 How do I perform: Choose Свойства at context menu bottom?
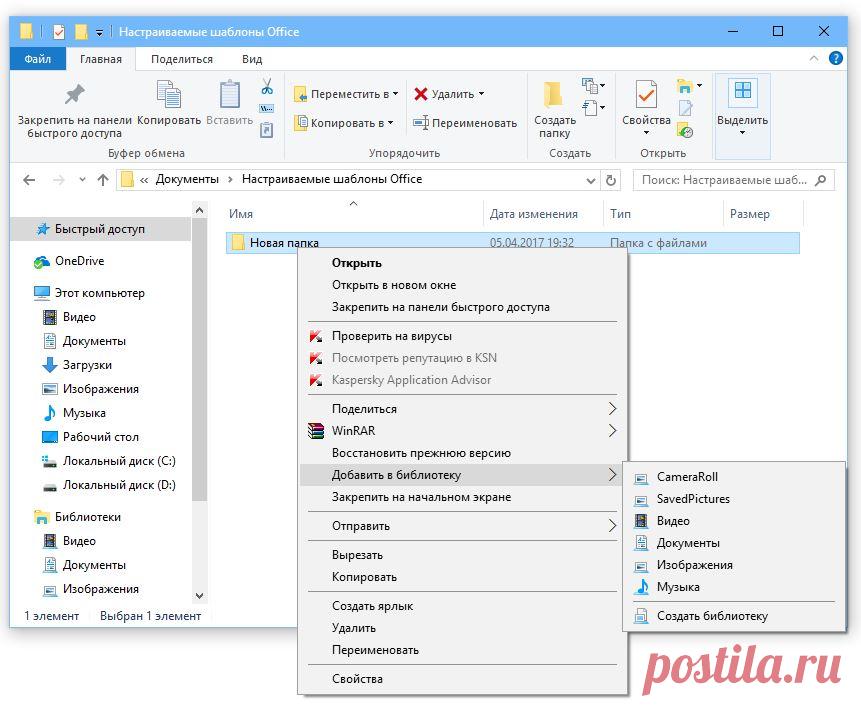click(x=463, y=679)
